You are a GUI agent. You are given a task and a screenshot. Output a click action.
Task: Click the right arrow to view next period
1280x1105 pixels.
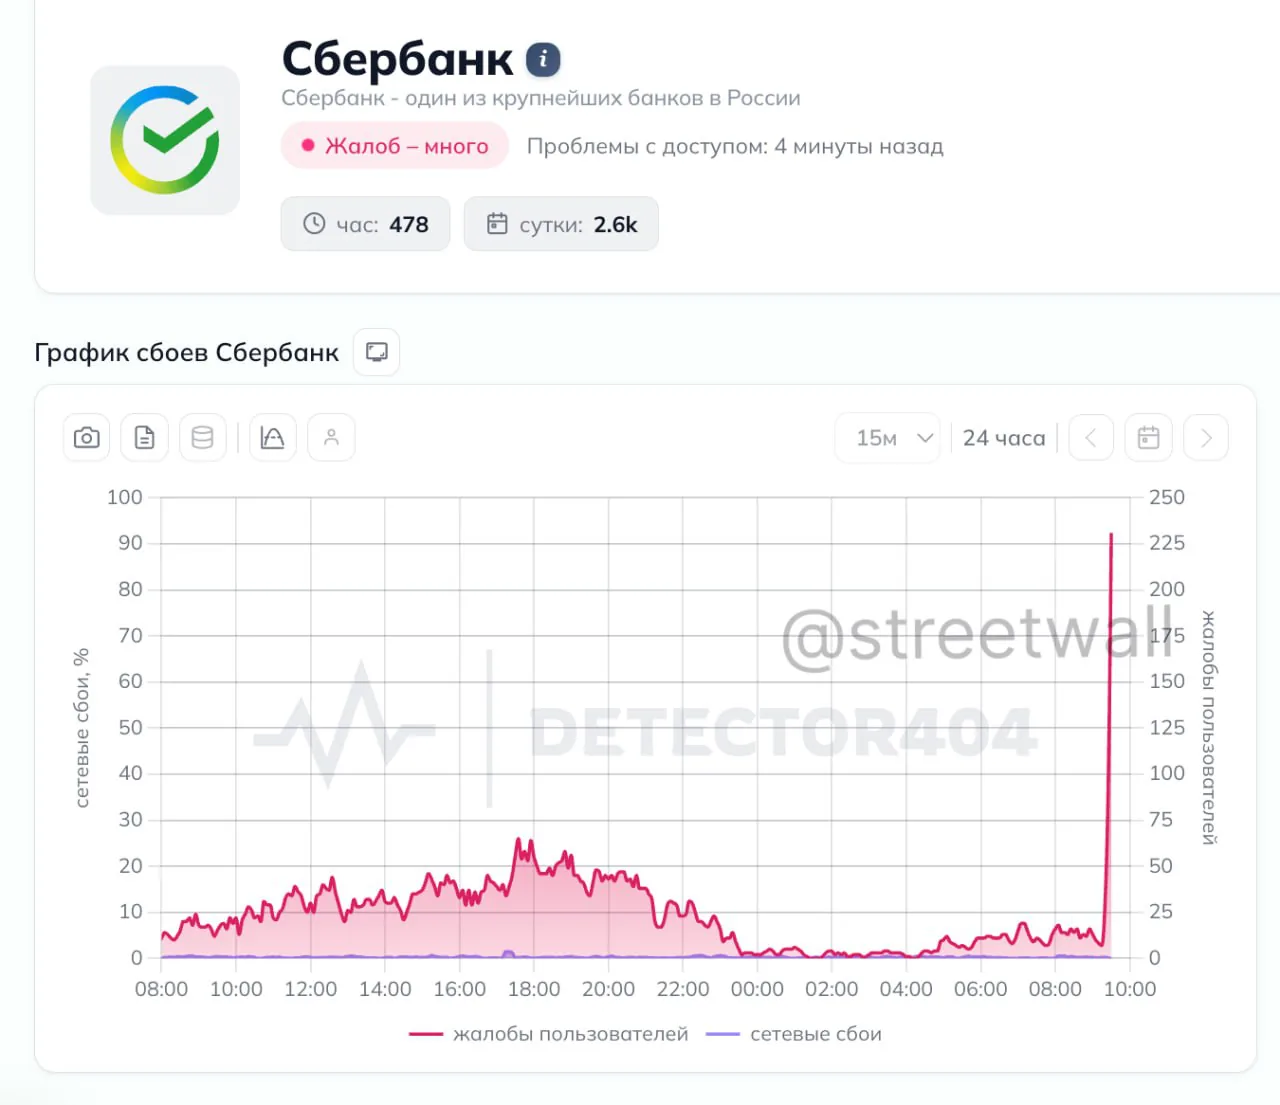click(1206, 437)
